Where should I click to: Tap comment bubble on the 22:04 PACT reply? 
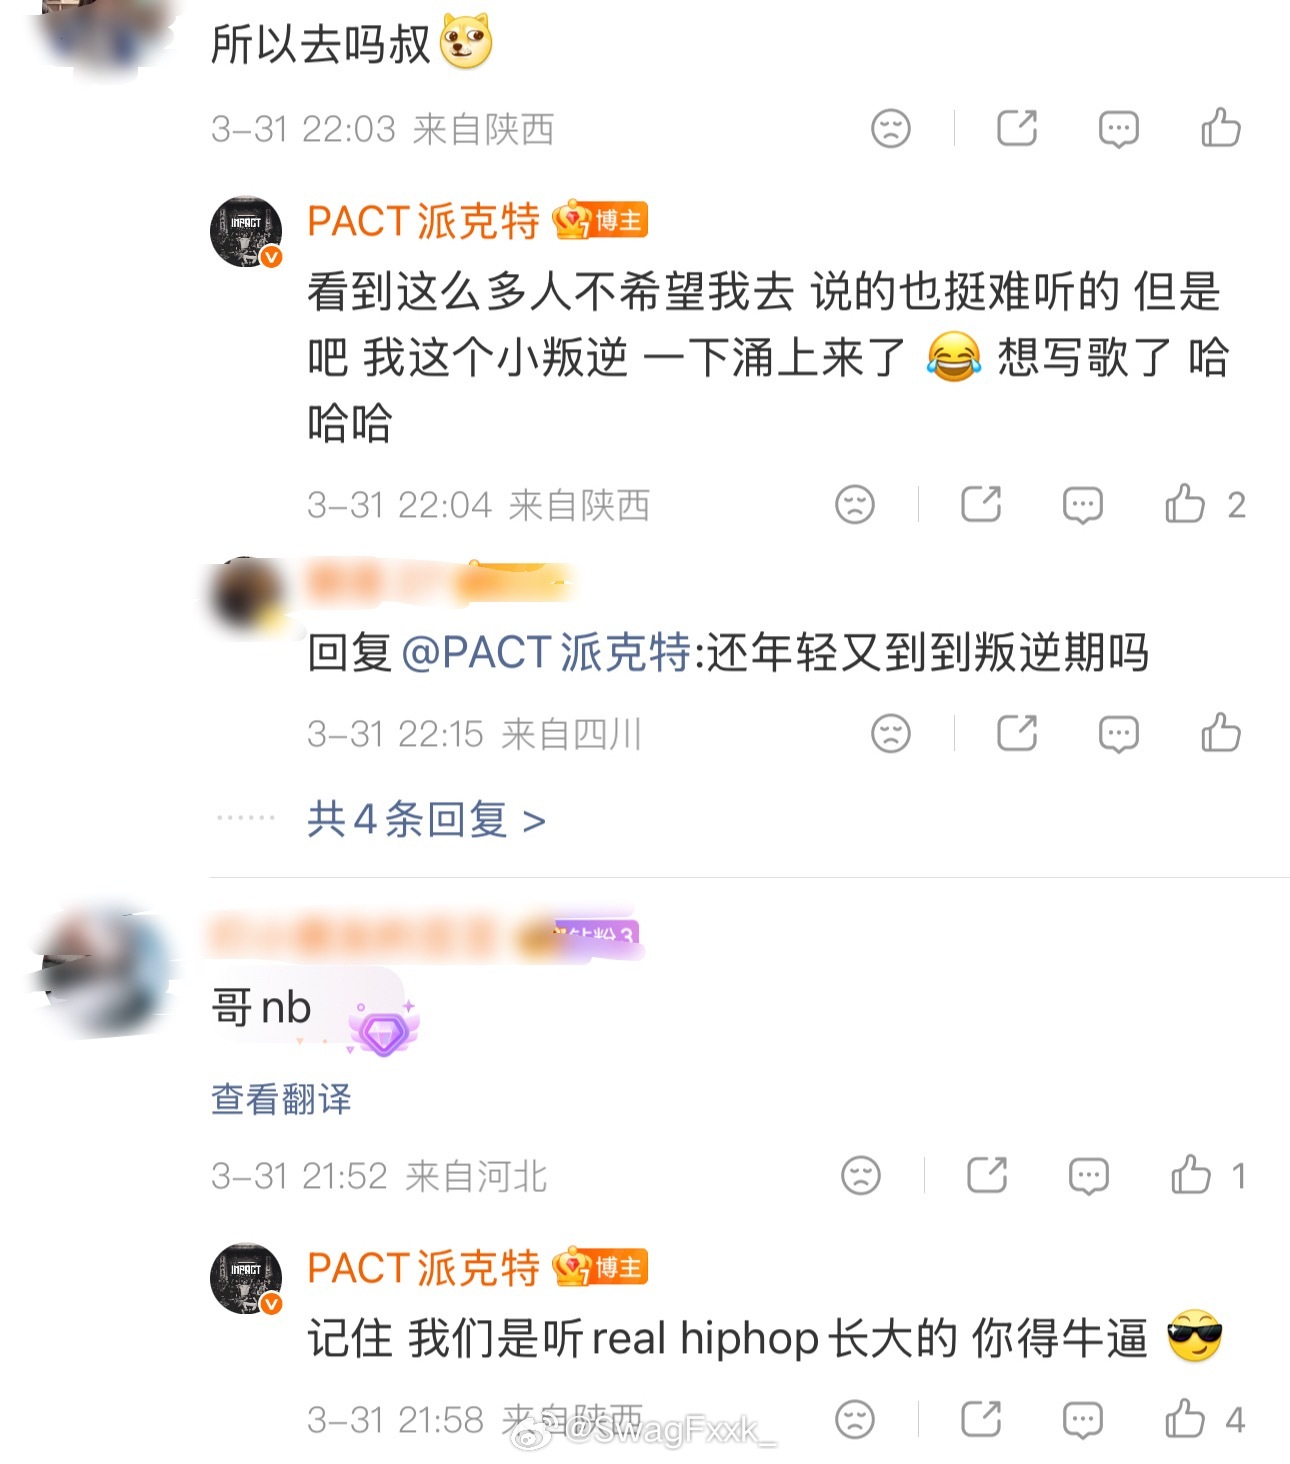tap(1082, 505)
